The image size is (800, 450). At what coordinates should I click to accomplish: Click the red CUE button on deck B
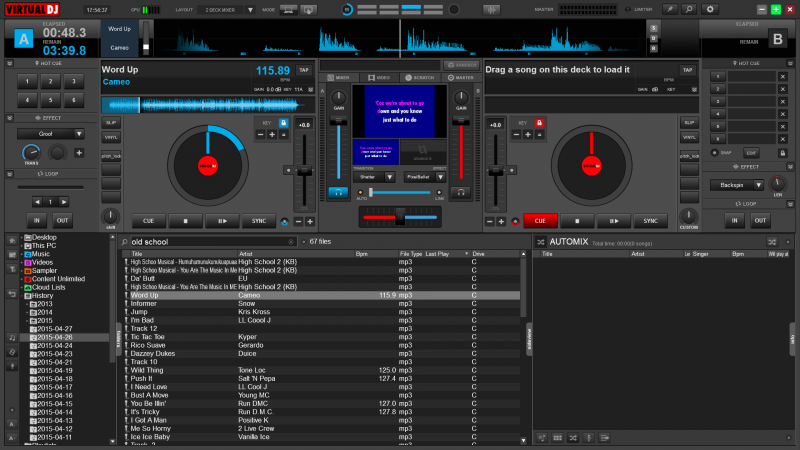click(540, 221)
